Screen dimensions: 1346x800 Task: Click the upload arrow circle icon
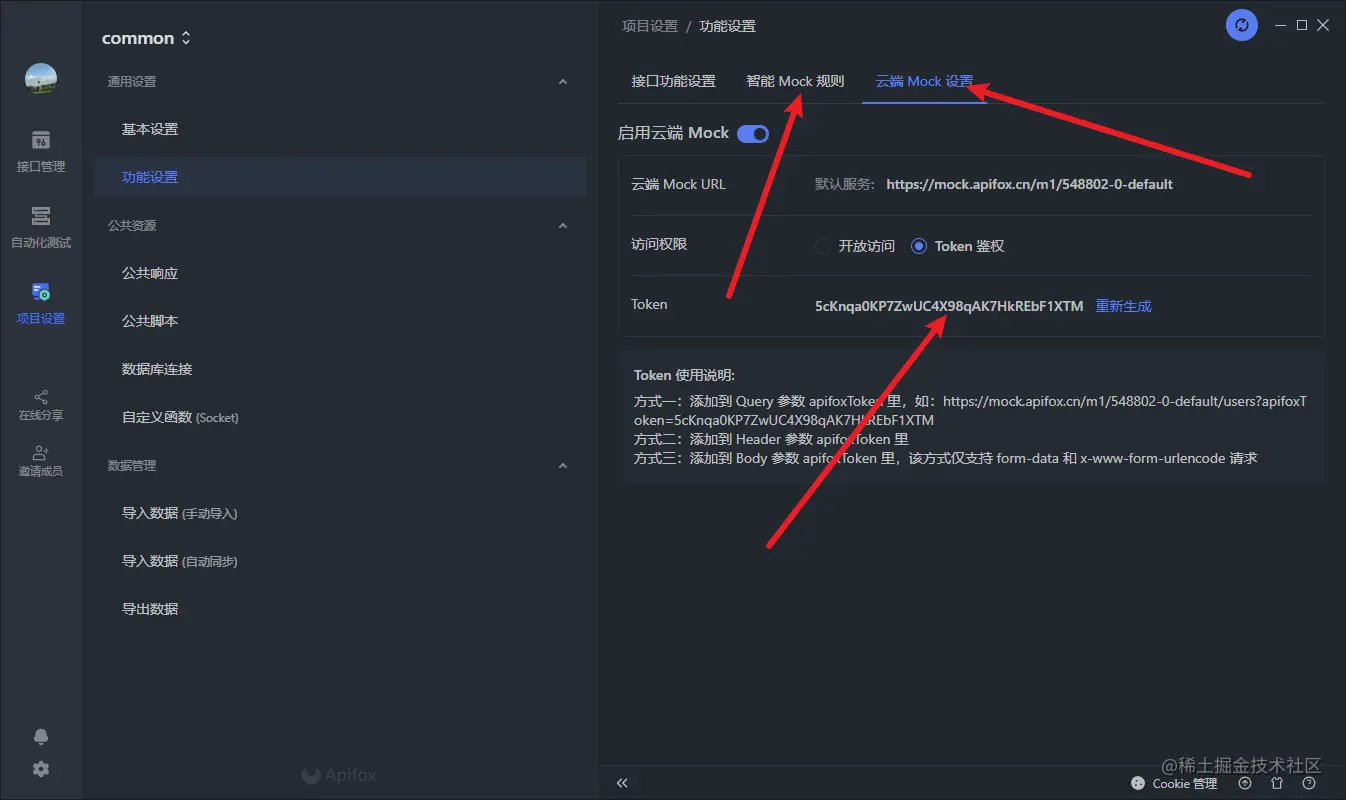[x=1245, y=783]
